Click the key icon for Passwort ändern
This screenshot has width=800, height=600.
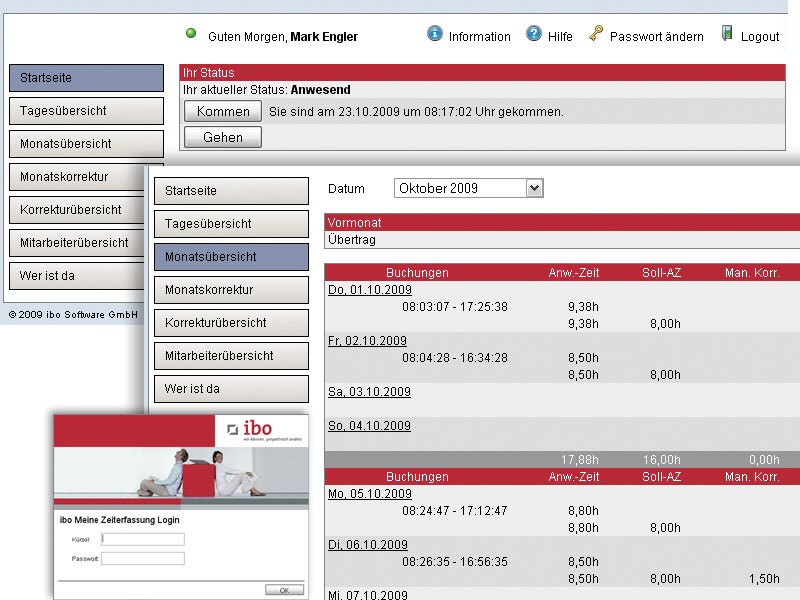coord(595,33)
